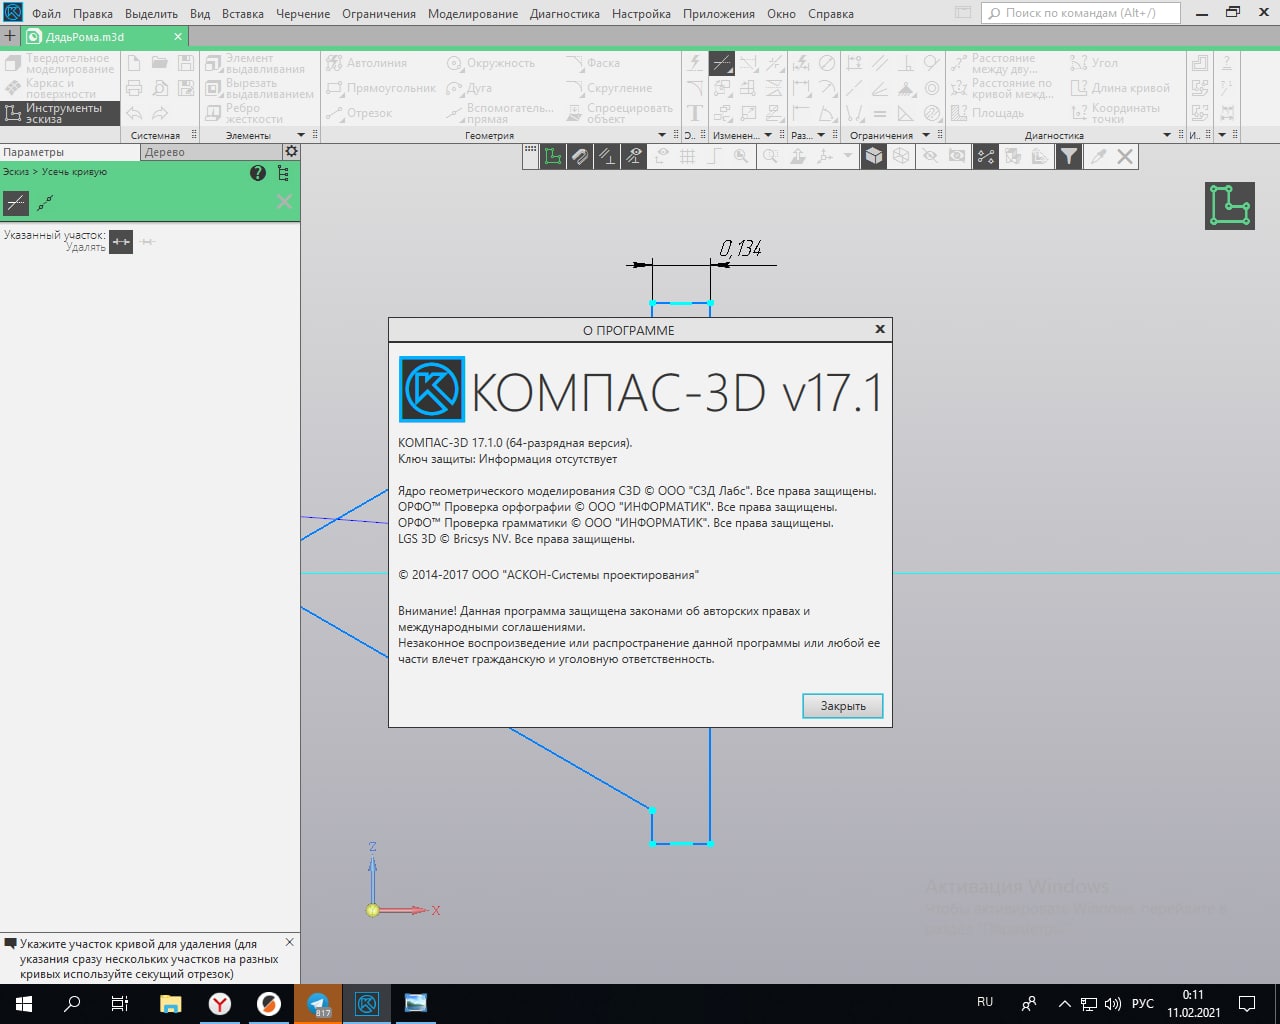Select Инструменты эскиза toolset
This screenshot has height=1024, width=1280.
pos(60,113)
